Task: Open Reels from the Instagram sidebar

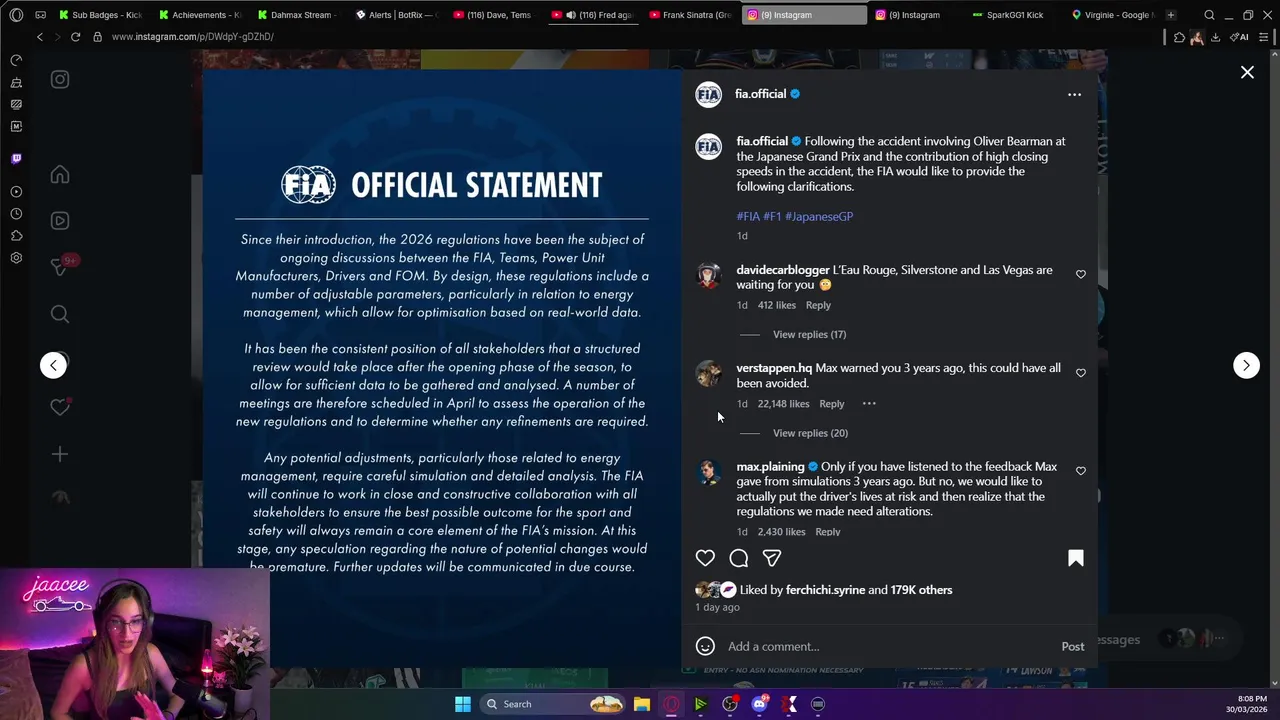Action: (60, 221)
